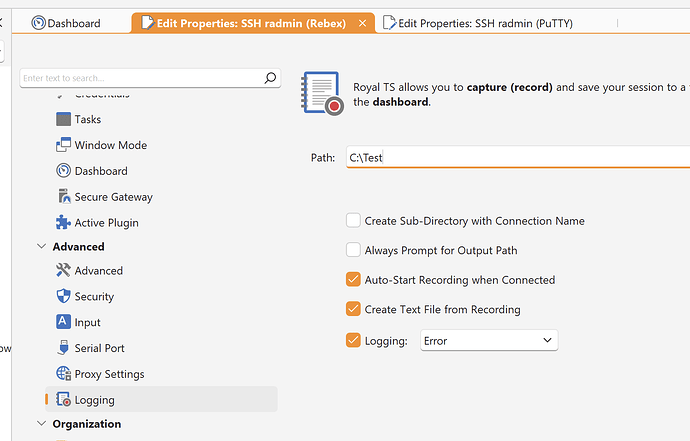Click the Serial Port plug icon
Viewport: 690px width, 441px height.
coord(64,349)
